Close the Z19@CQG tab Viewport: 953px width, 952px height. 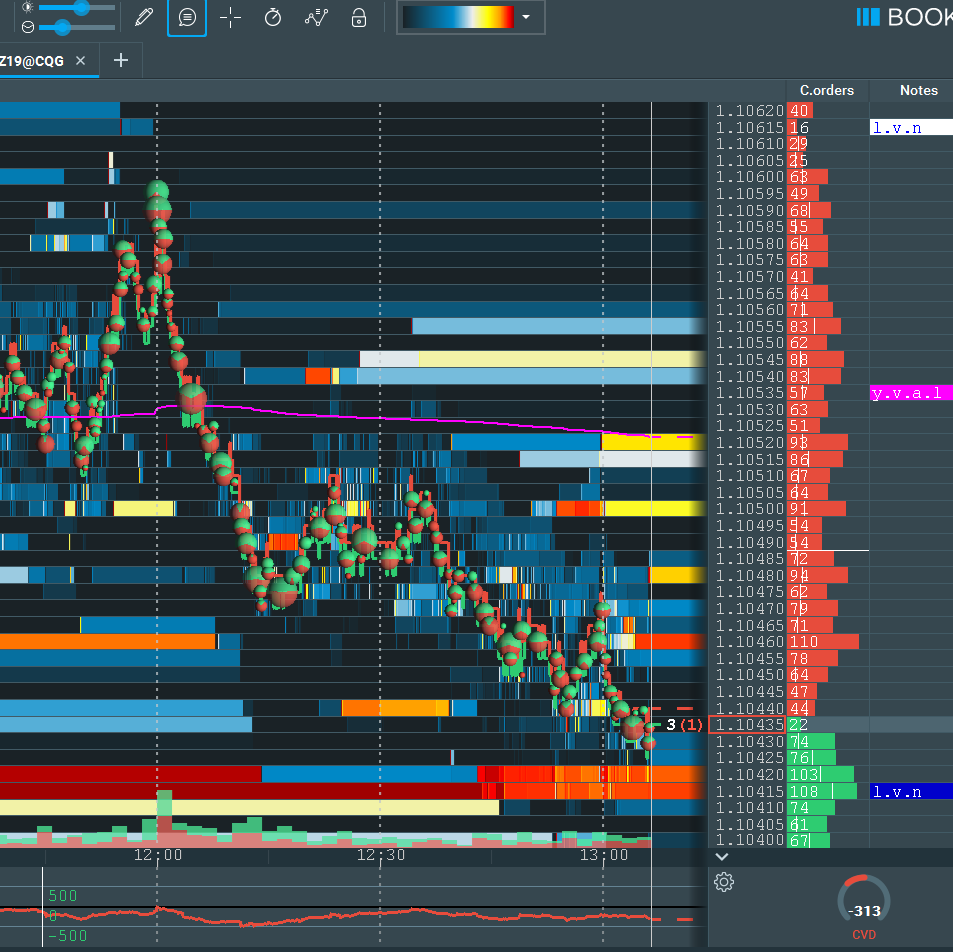(x=81, y=61)
